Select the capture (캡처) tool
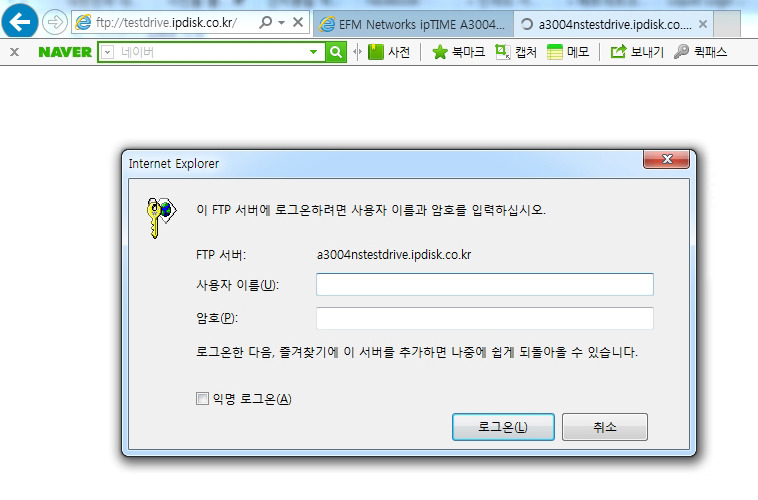Image resolution: width=758 pixels, height=500 pixels. click(x=516, y=52)
